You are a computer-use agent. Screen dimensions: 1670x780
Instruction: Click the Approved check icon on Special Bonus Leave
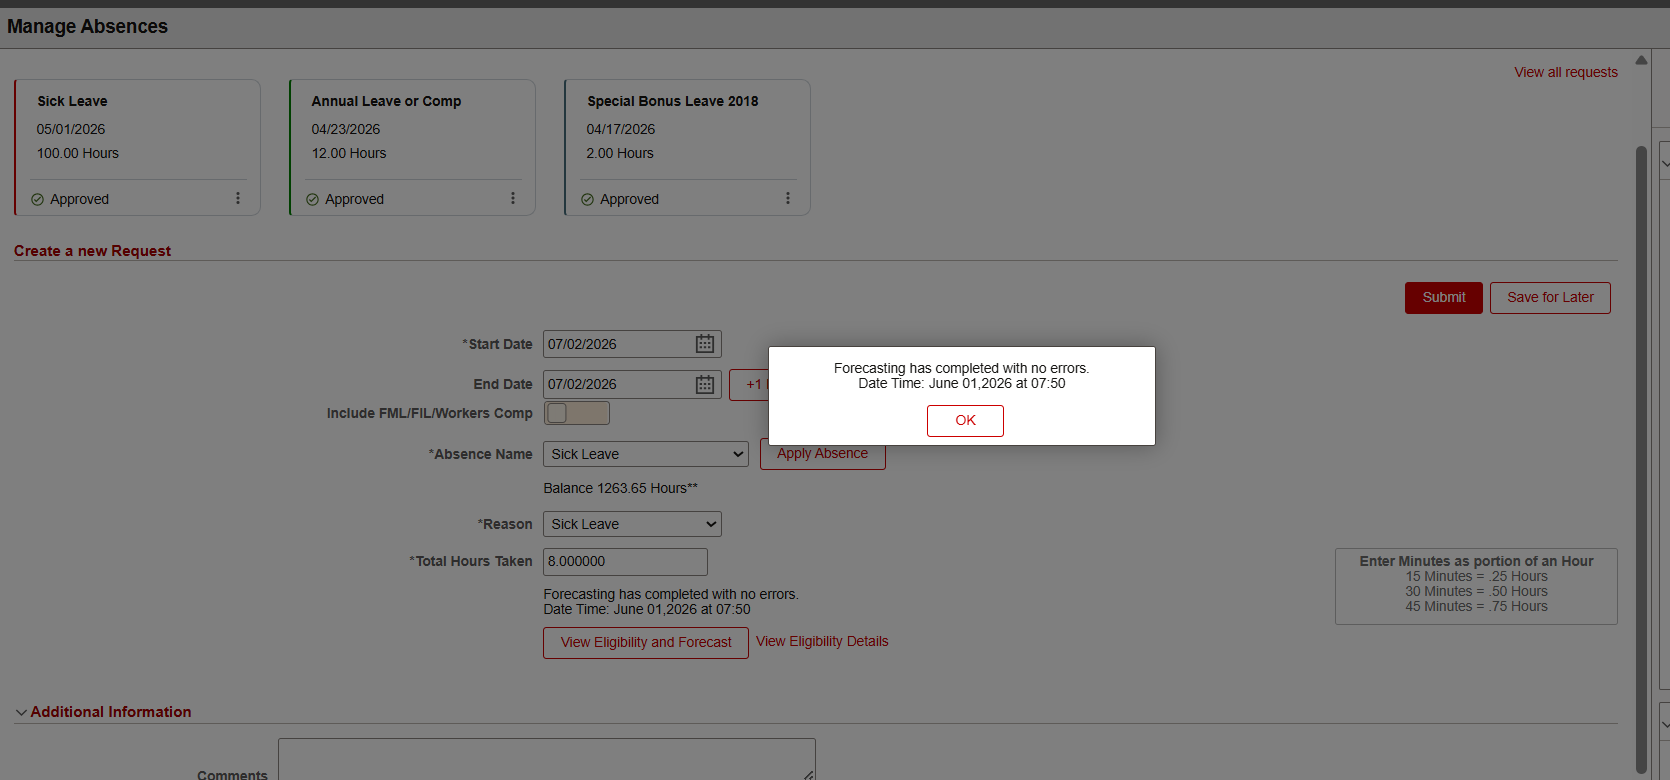587,199
